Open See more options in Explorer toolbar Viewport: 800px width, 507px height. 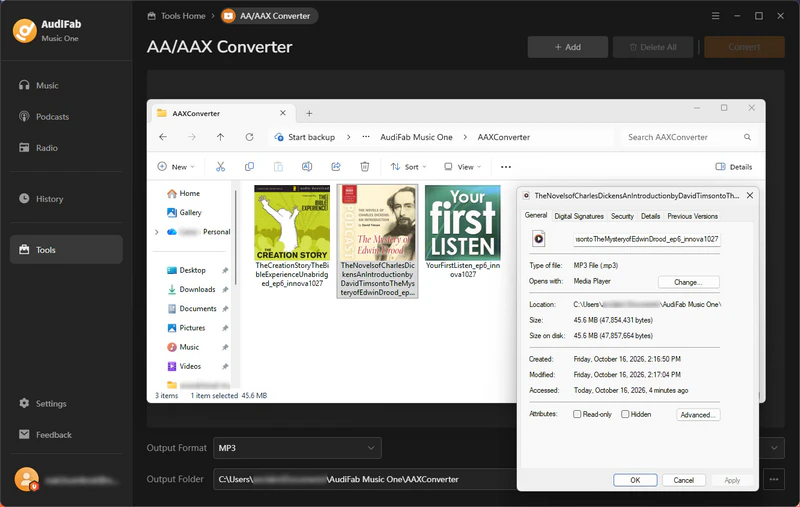coord(506,167)
